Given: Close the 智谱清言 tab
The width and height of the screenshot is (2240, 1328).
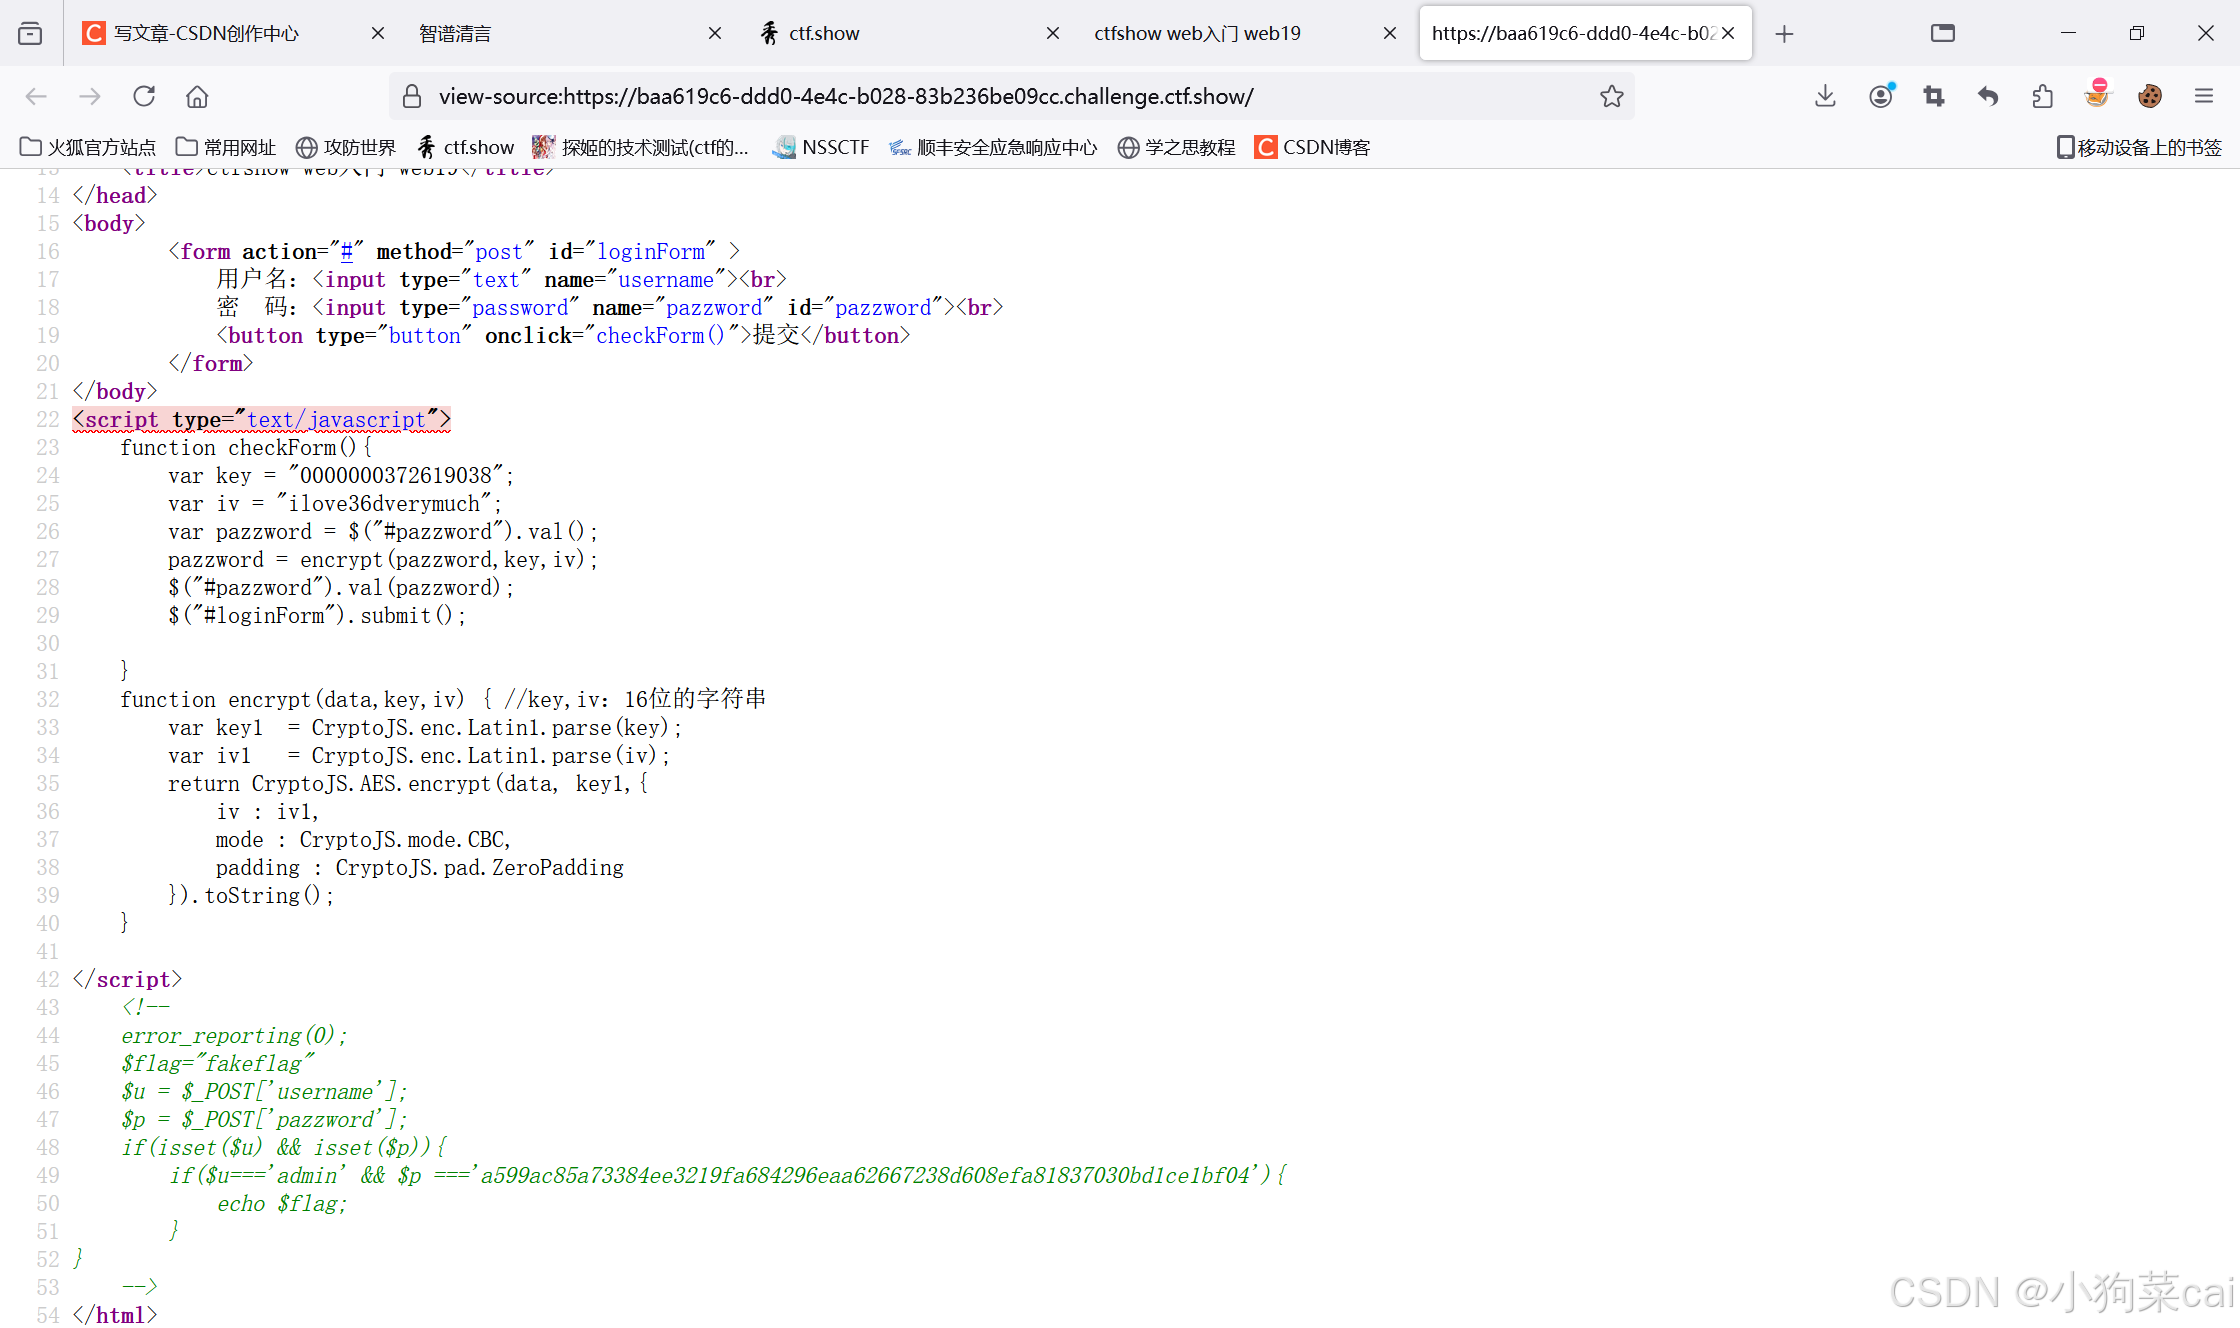Looking at the screenshot, I should tap(715, 33).
